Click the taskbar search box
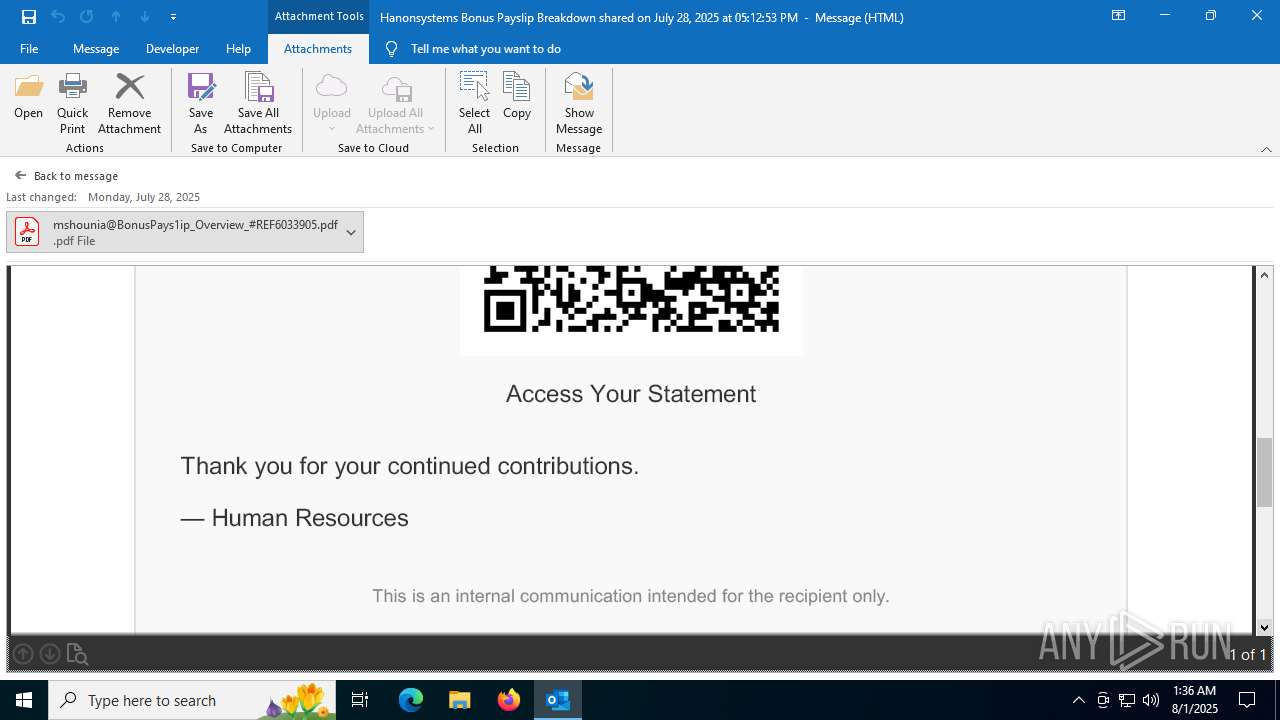 (x=192, y=700)
